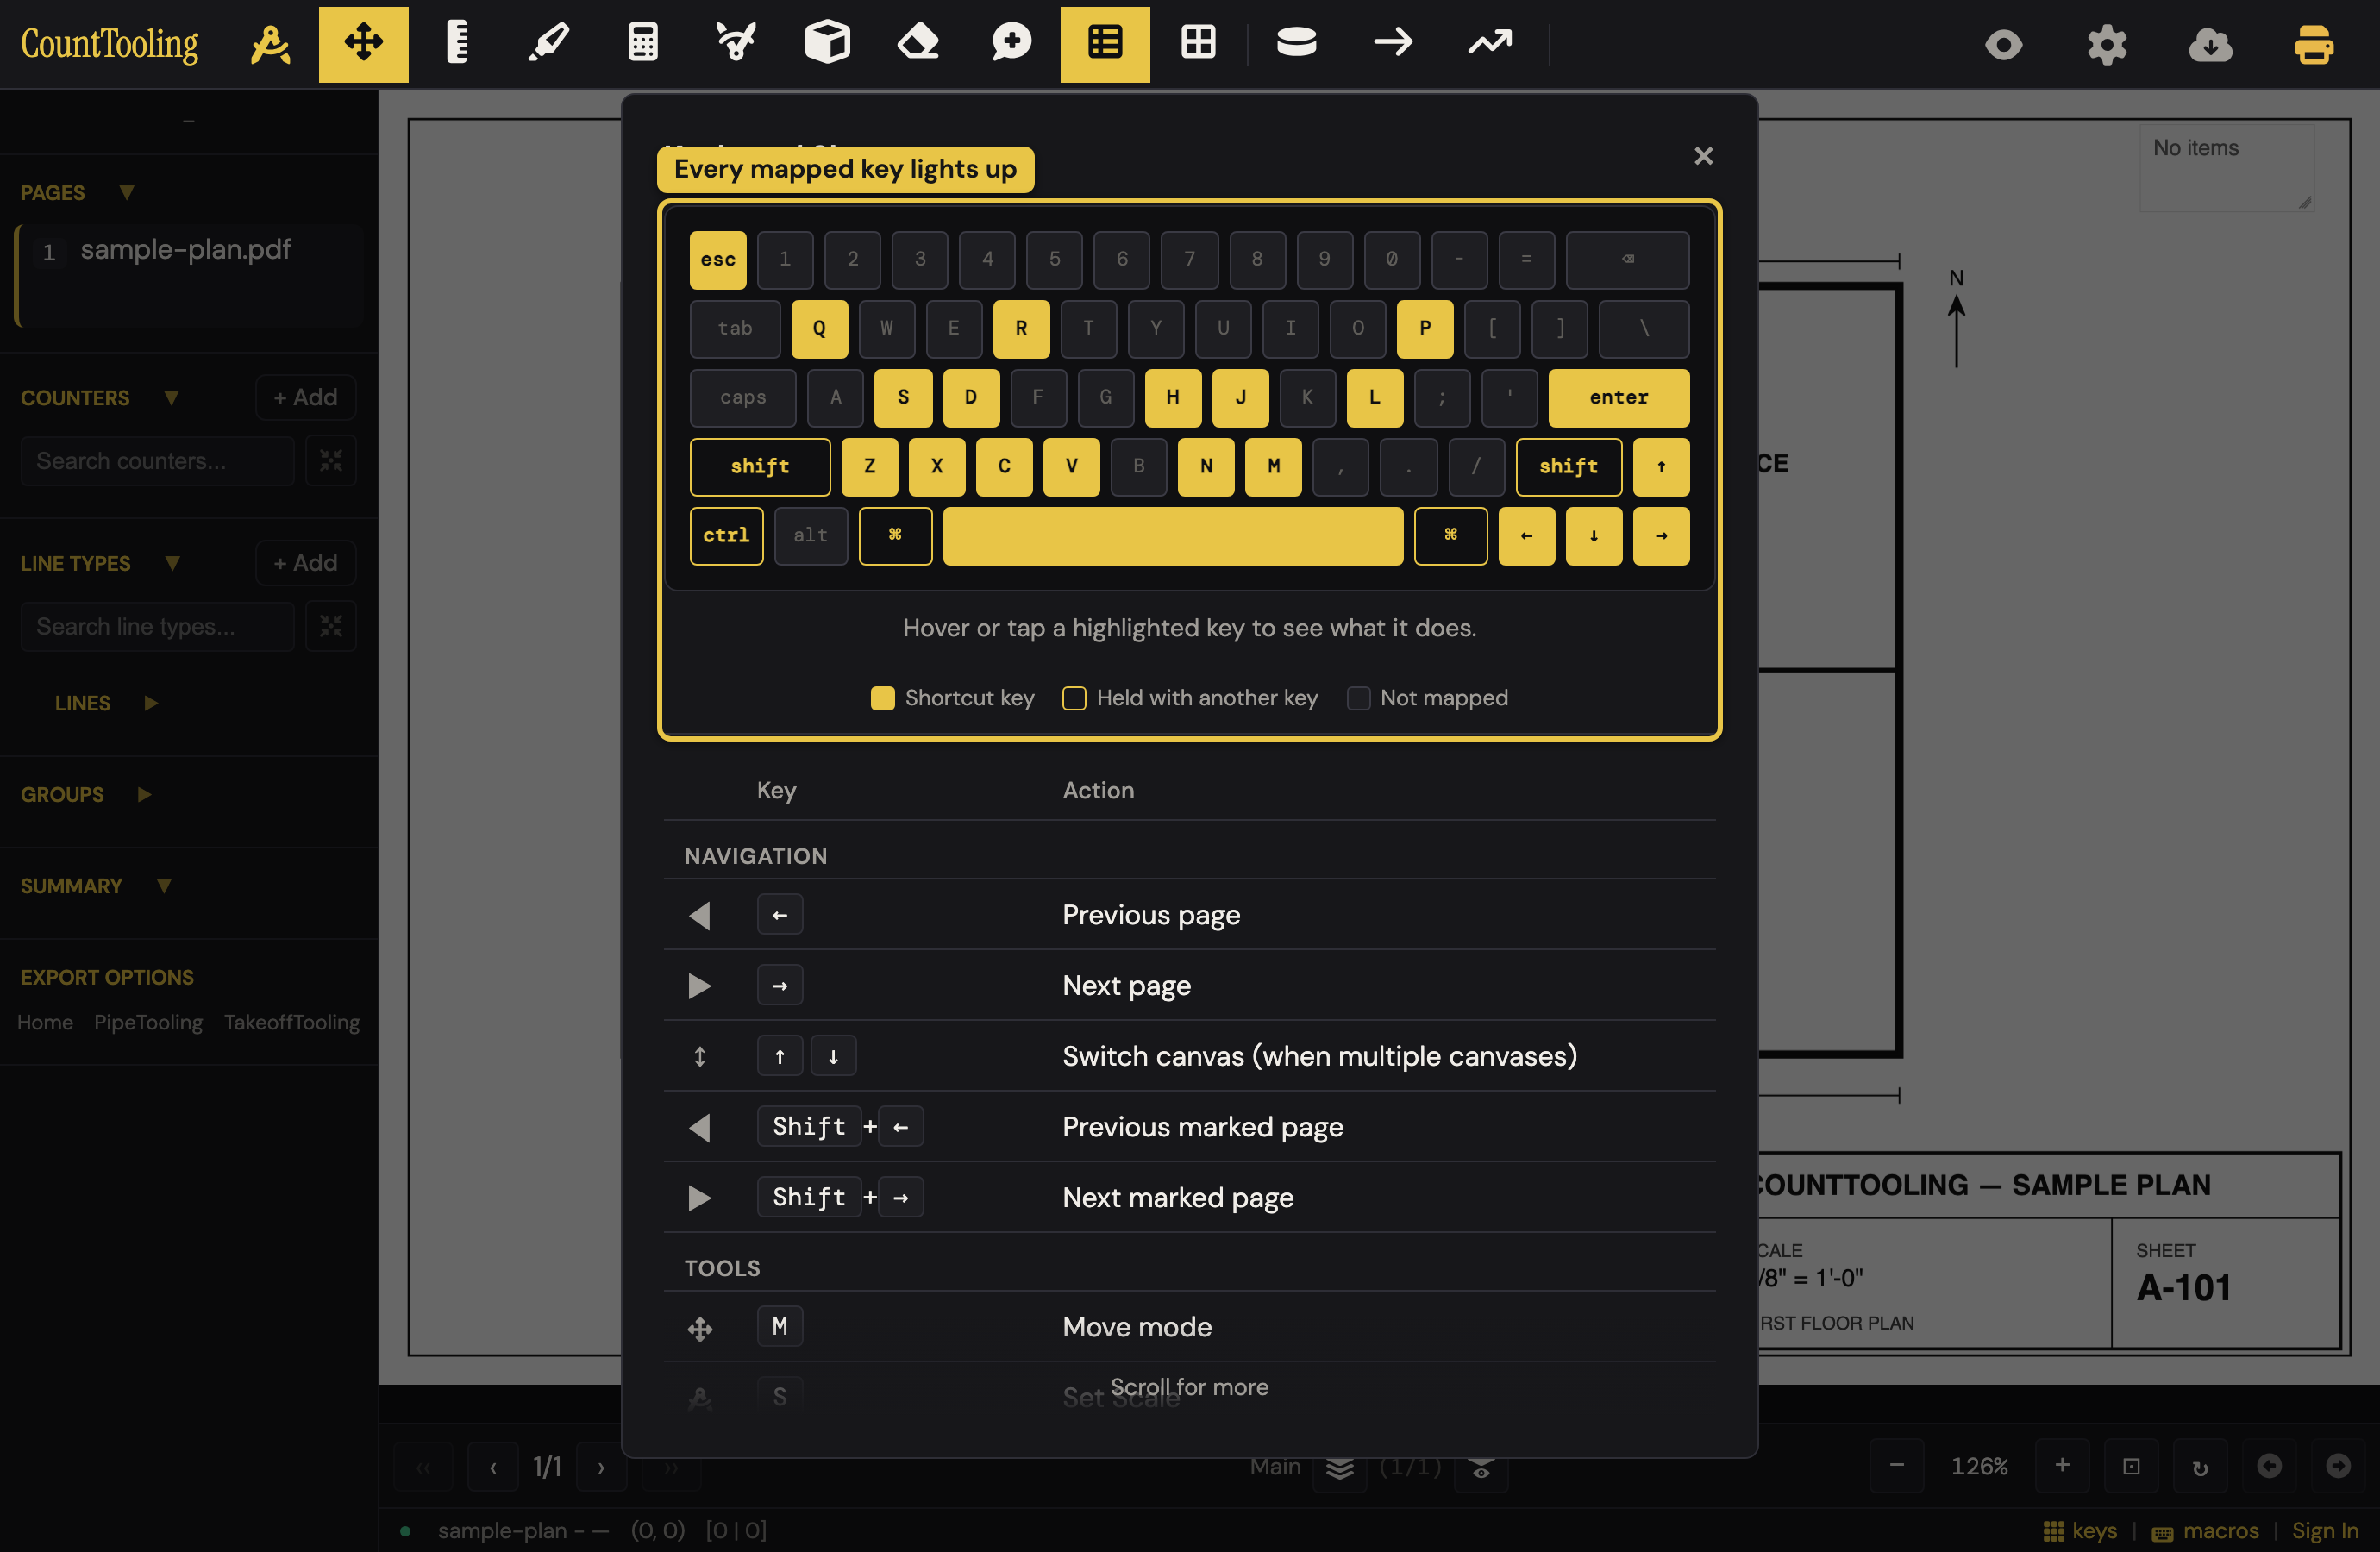Click the ctrl modifier key
Viewport: 2380px width, 1552px height.
pos(726,536)
